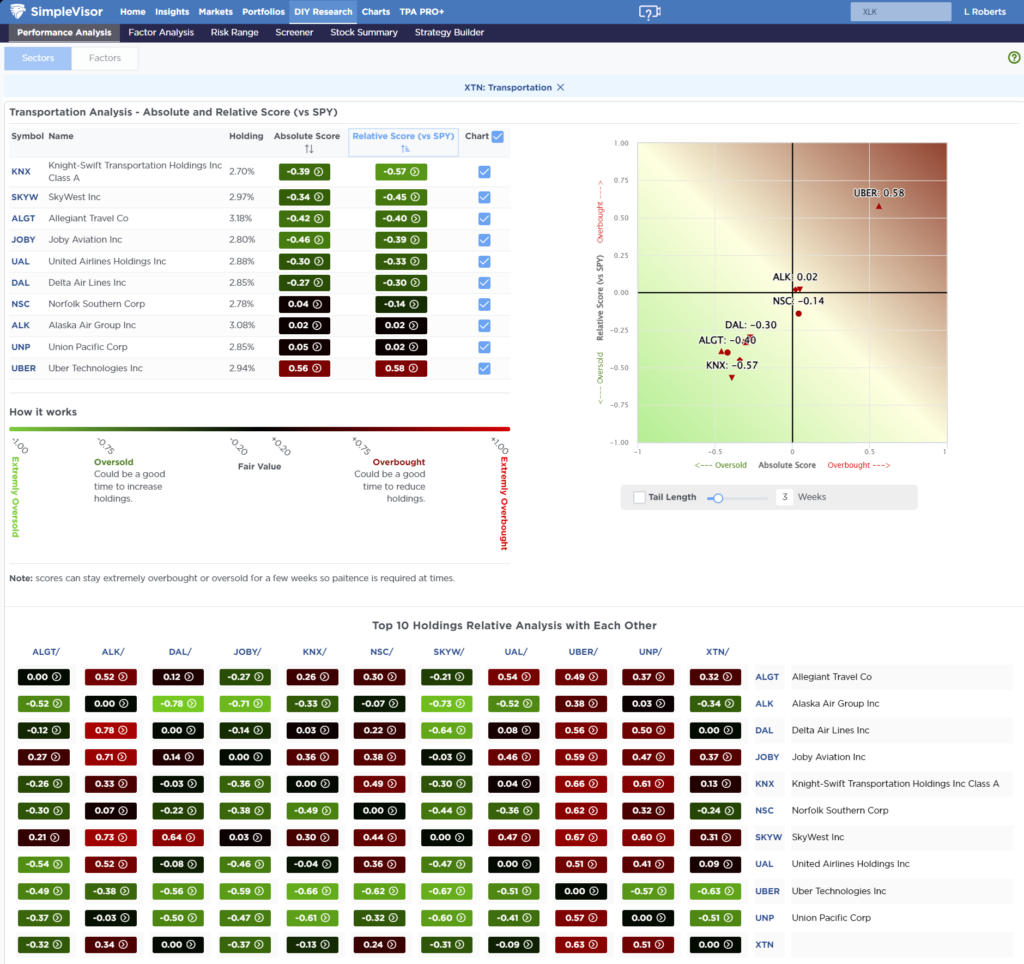Open XTN row UBER/ 0.63 badge

pos(581,944)
